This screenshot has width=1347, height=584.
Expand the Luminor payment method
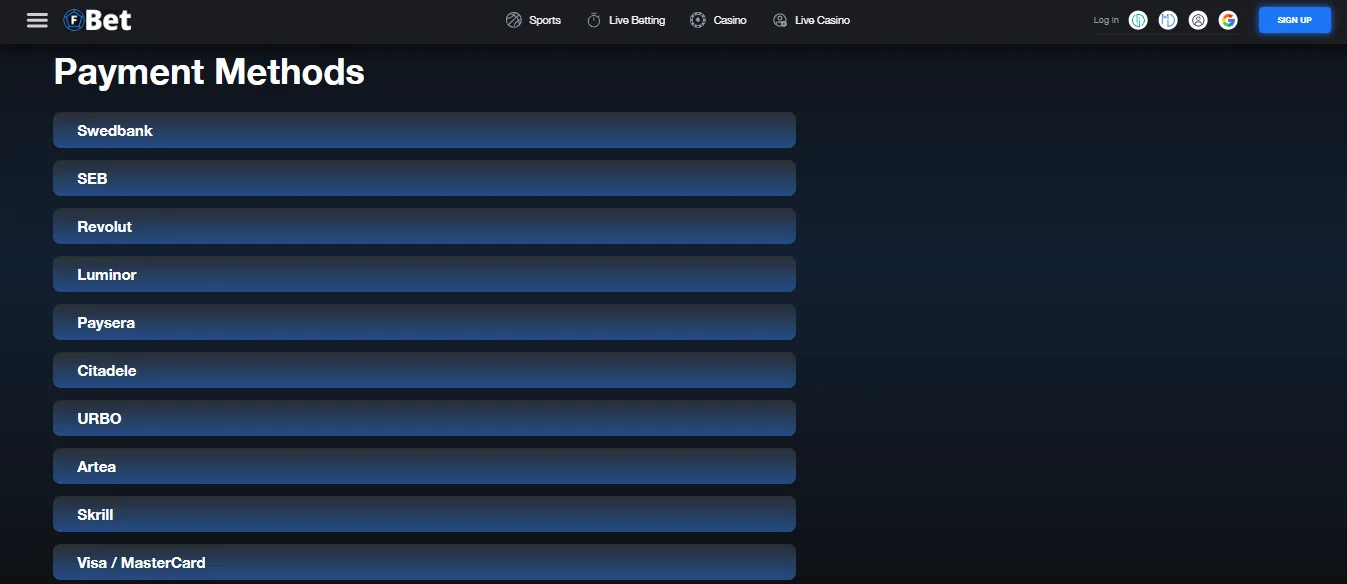click(x=424, y=274)
